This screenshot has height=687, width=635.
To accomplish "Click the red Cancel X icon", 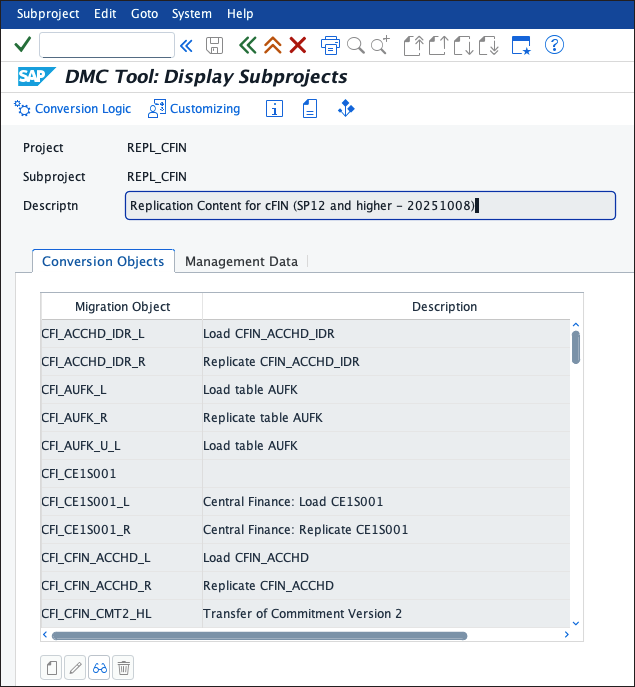I will click(298, 45).
